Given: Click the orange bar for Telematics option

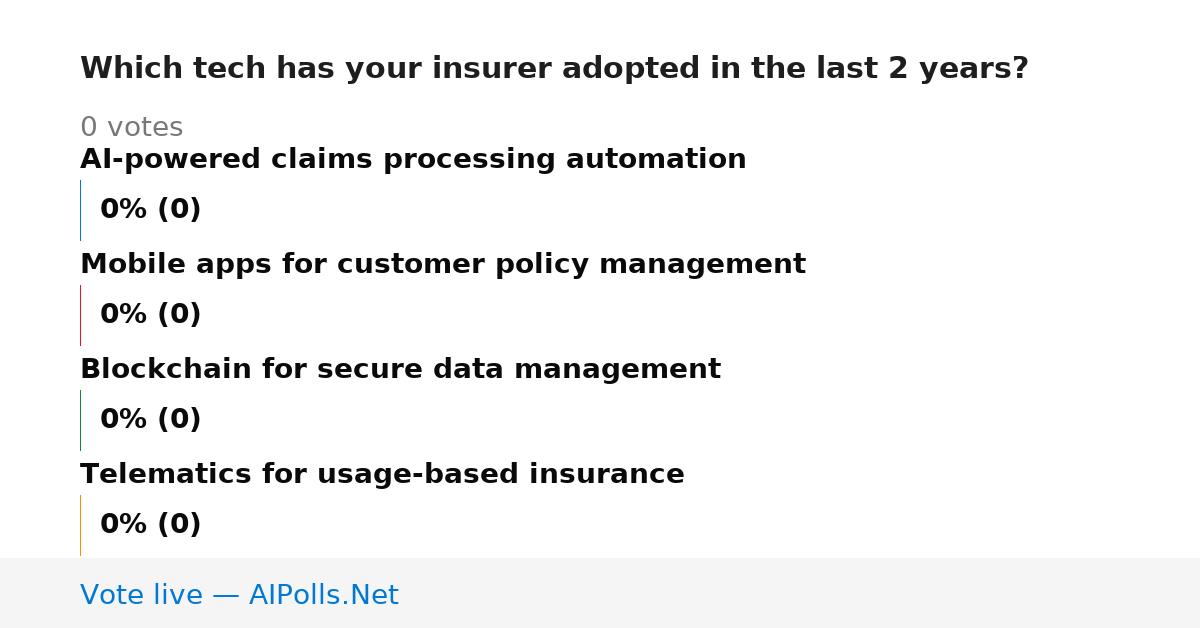Looking at the screenshot, I should coord(80,525).
